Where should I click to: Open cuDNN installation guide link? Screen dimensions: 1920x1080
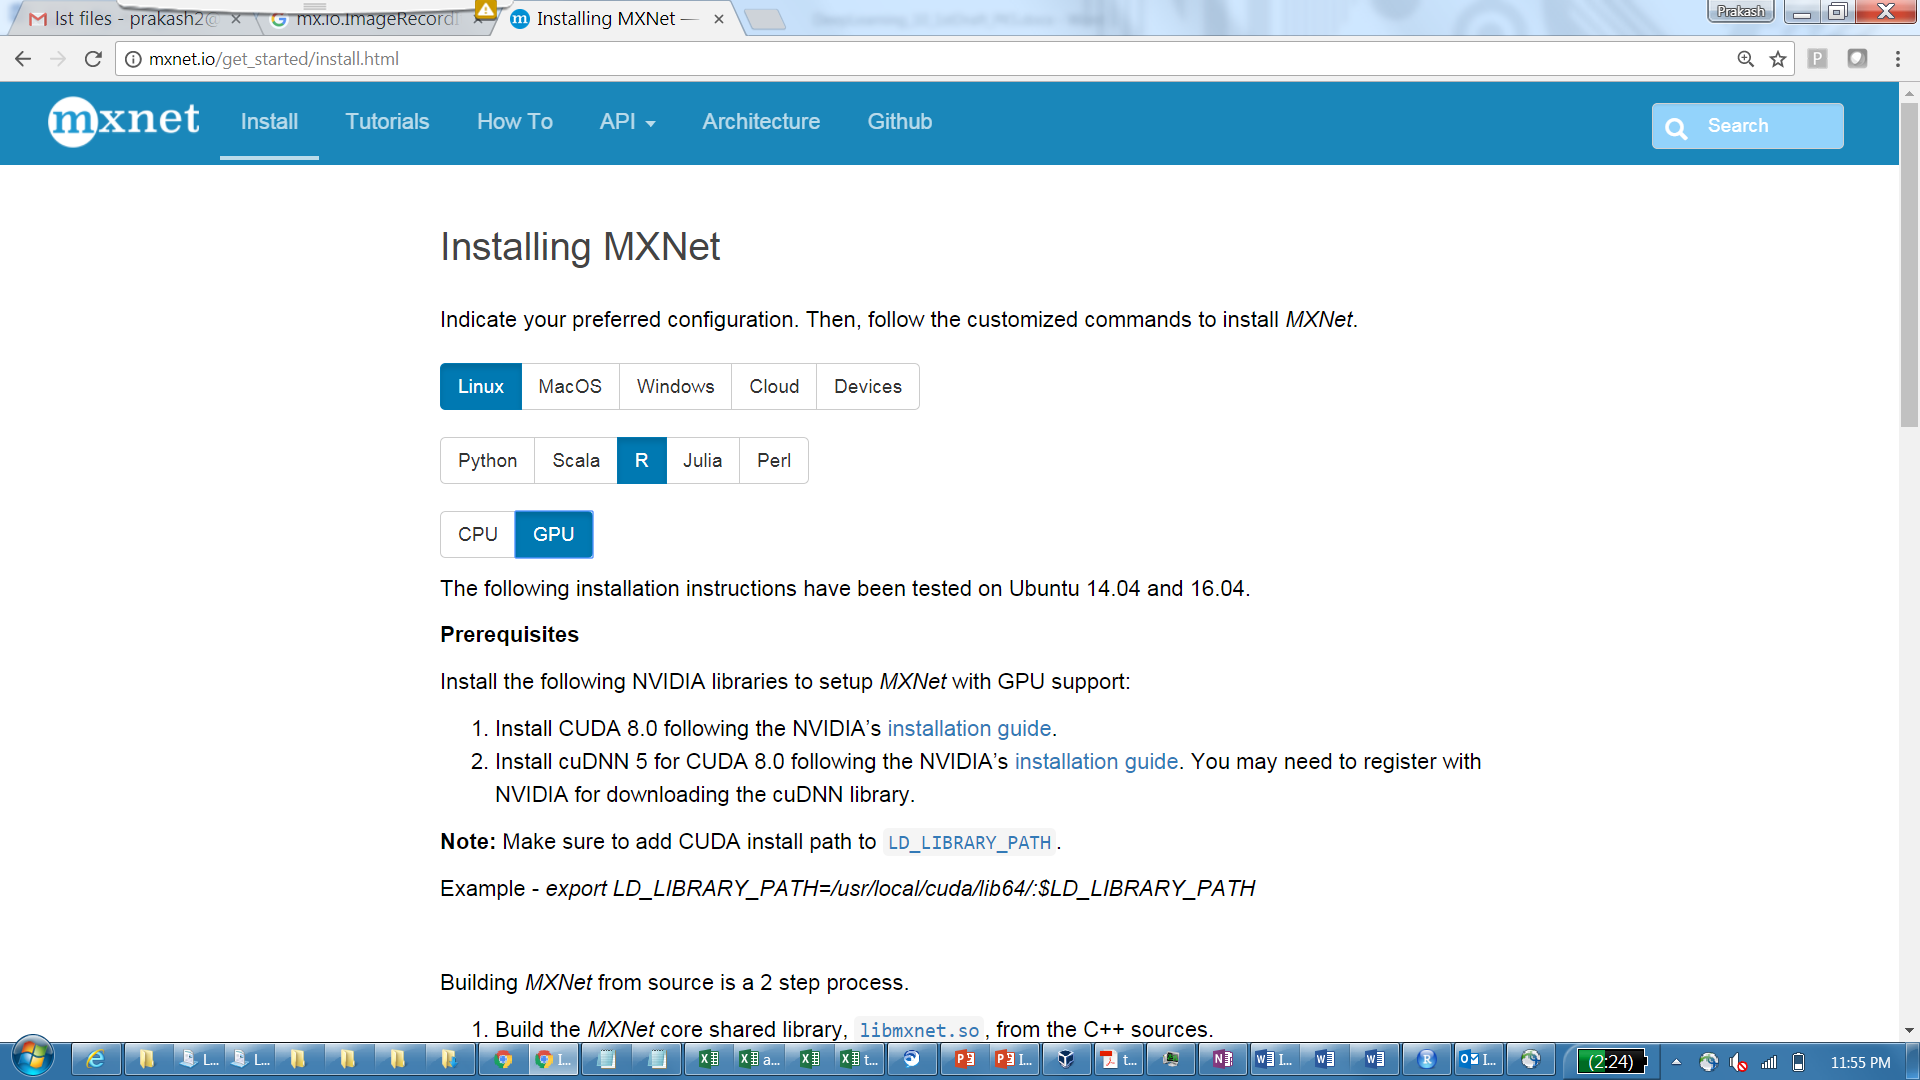[x=1096, y=761]
